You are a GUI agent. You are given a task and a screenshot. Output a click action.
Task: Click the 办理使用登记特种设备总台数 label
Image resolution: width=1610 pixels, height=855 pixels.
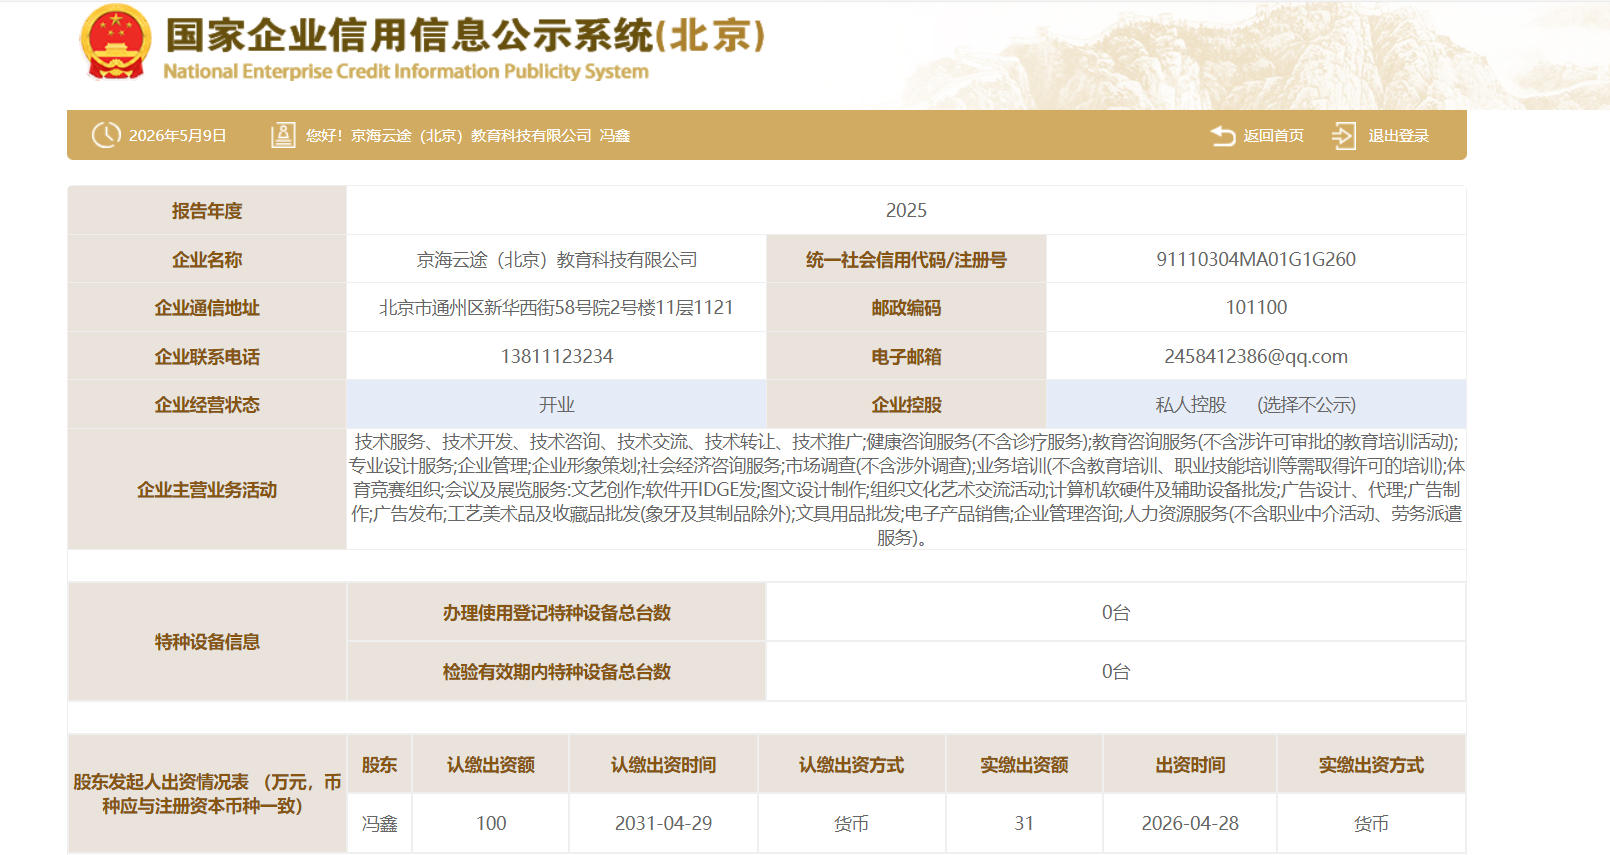[557, 613]
